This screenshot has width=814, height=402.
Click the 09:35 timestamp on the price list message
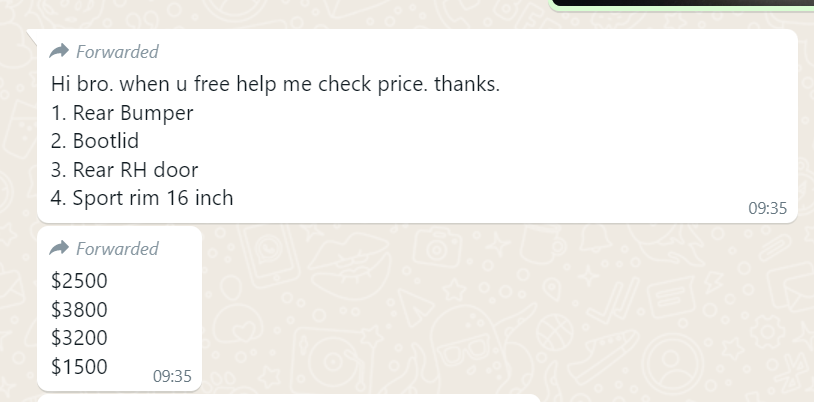[x=172, y=376]
